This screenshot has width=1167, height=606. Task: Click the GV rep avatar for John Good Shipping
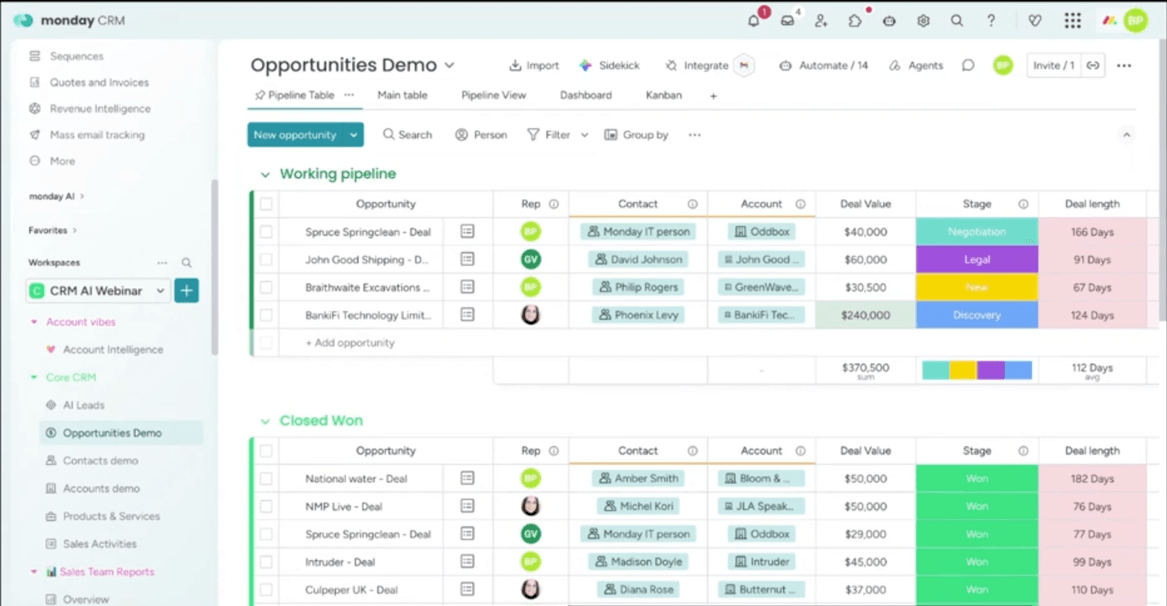(531, 259)
